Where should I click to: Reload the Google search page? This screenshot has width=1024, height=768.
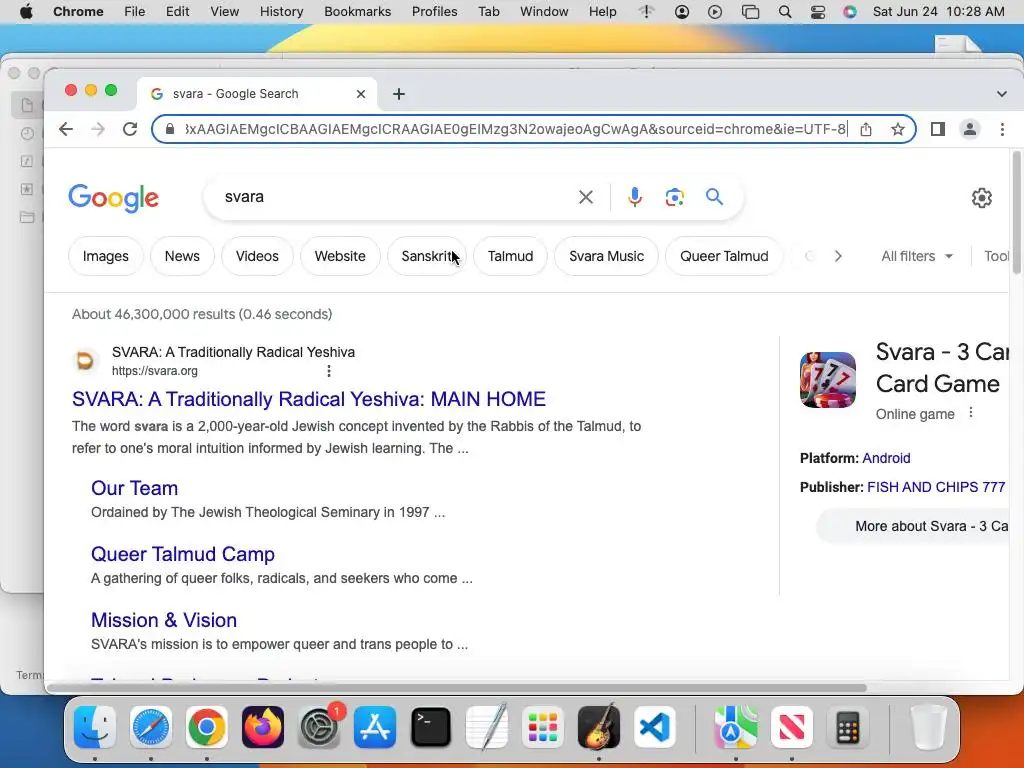(x=130, y=129)
